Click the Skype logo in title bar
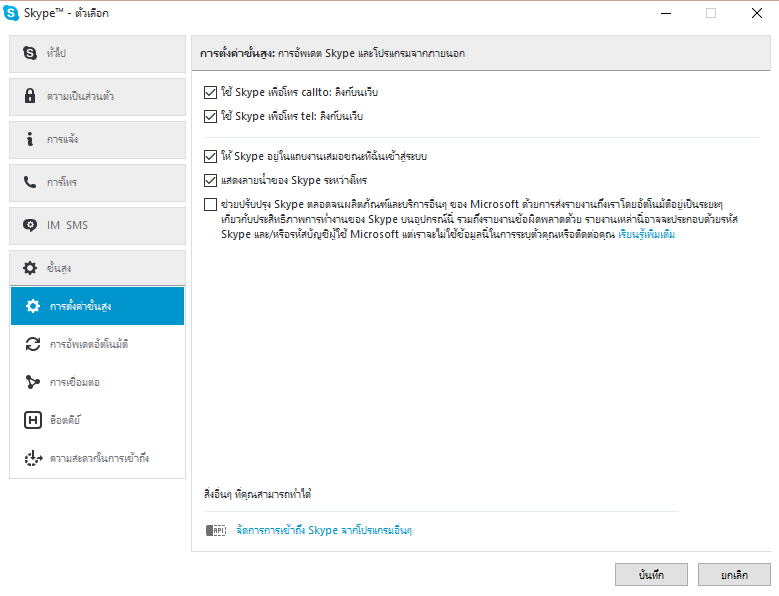 coord(11,13)
